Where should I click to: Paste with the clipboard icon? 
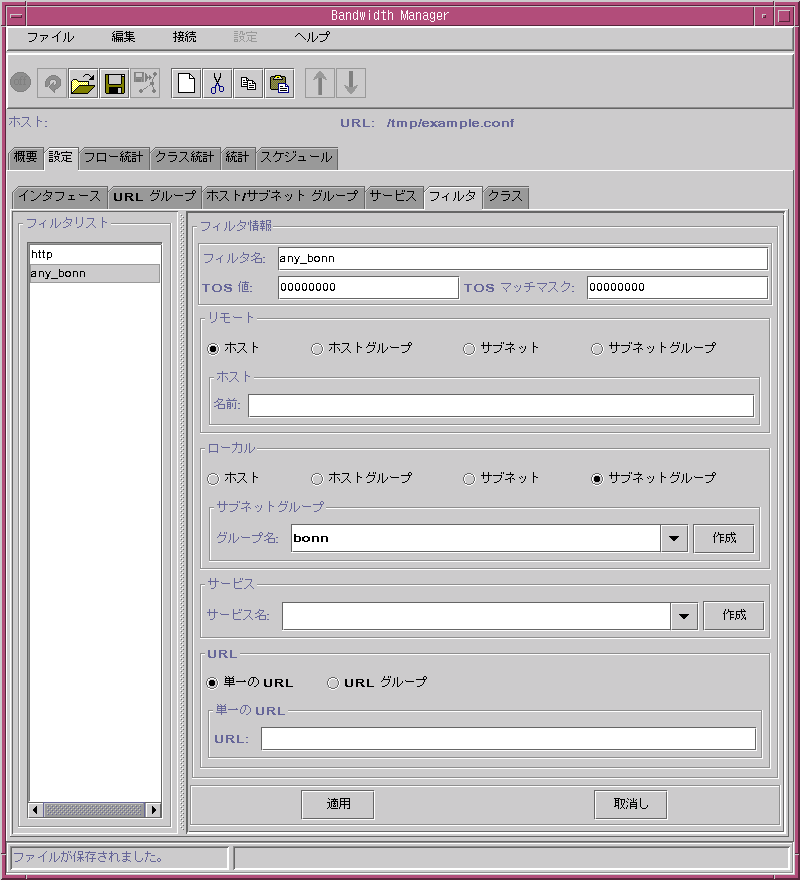(x=279, y=83)
